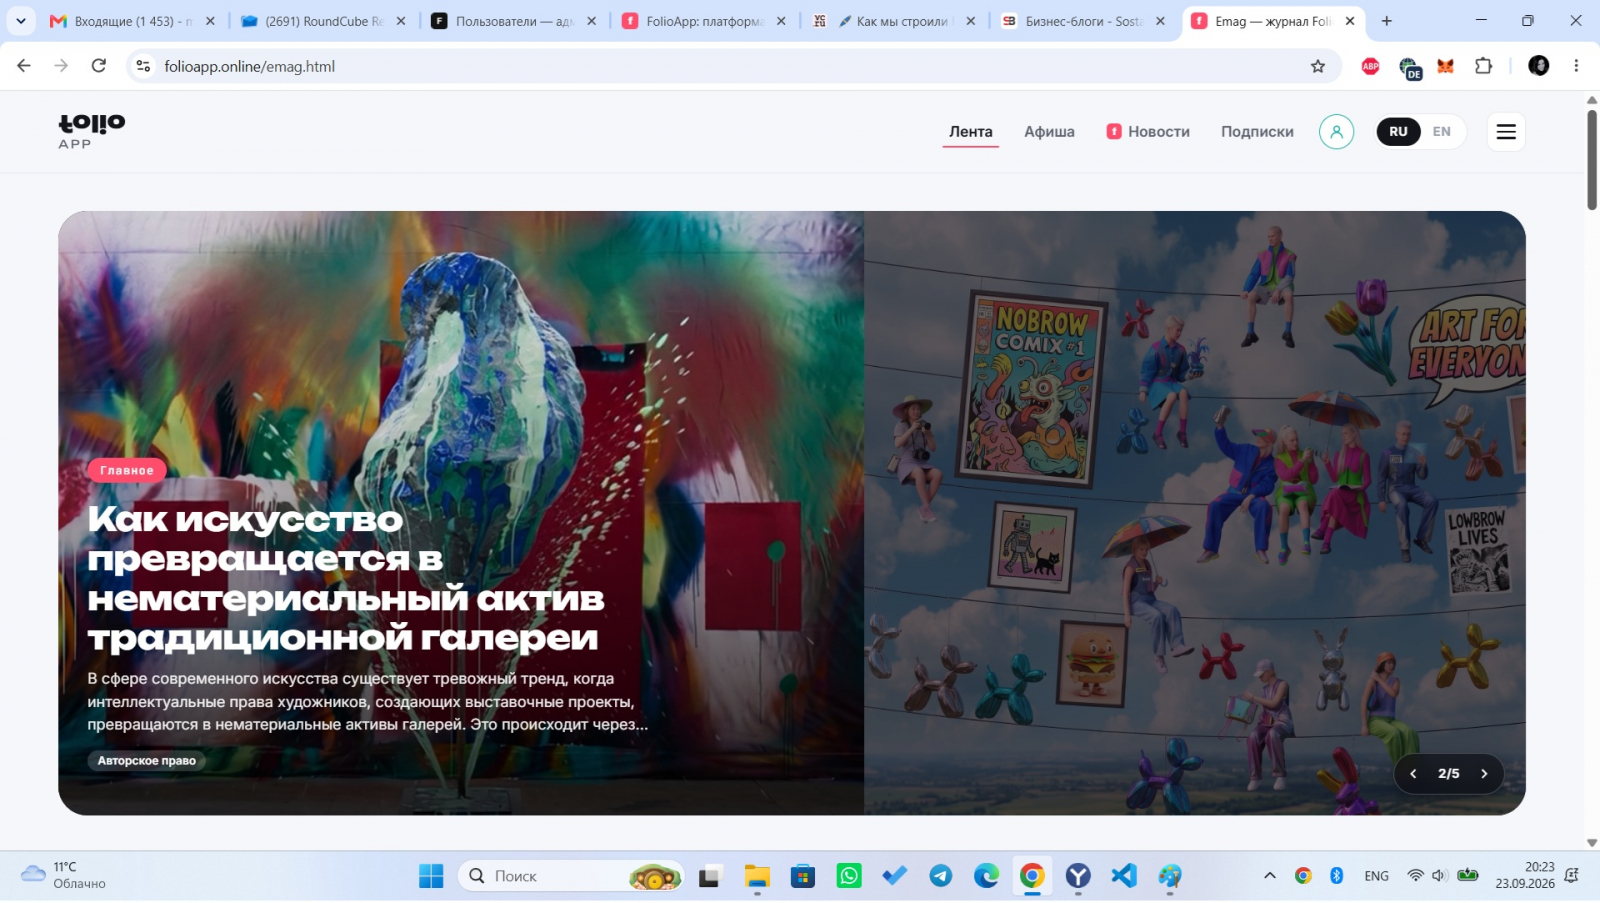The height and width of the screenshot is (903, 1600).
Task: Click the Главное category badge
Action: [127, 470]
